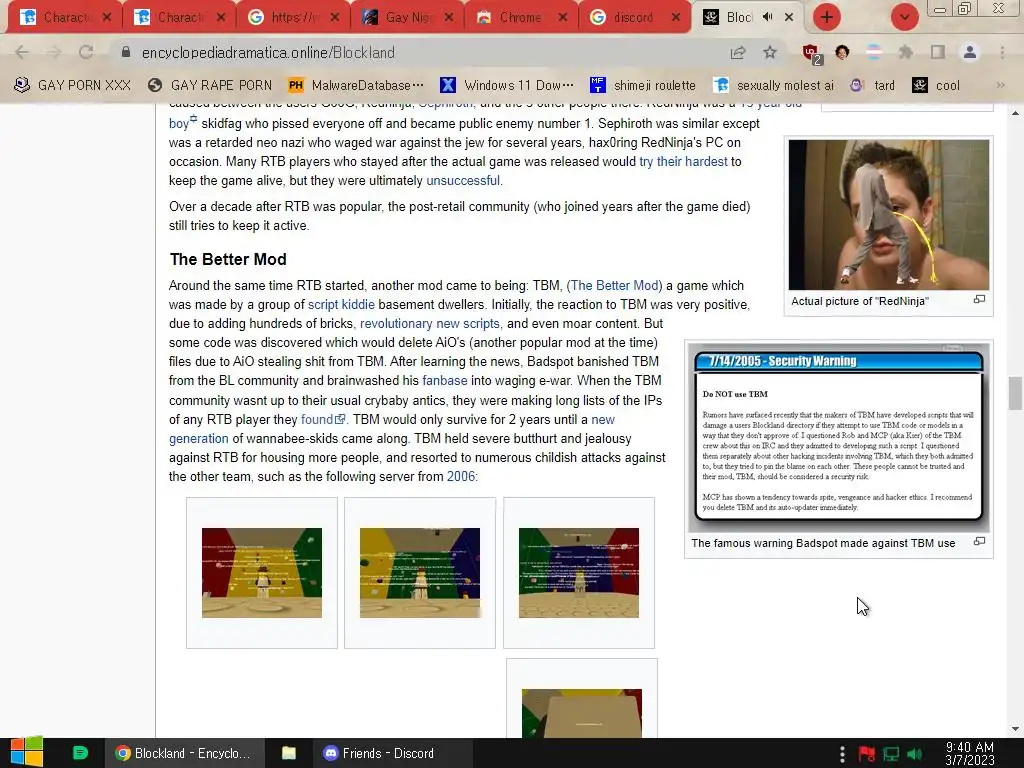Open the volume control in the tray
The height and width of the screenshot is (768, 1024).
coord(914,754)
